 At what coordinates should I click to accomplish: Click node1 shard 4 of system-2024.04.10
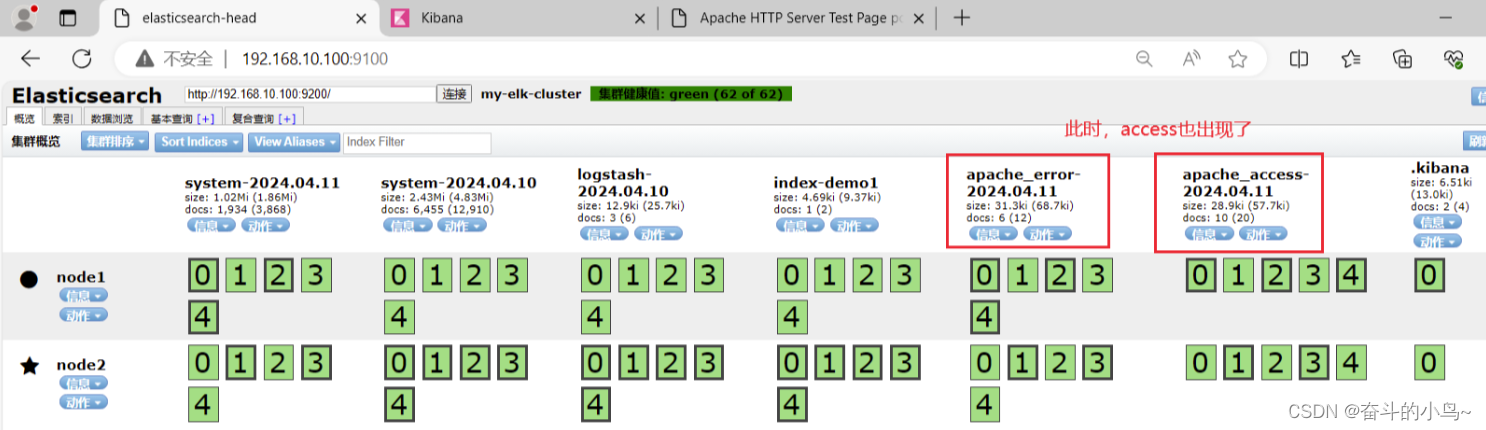[x=399, y=318]
